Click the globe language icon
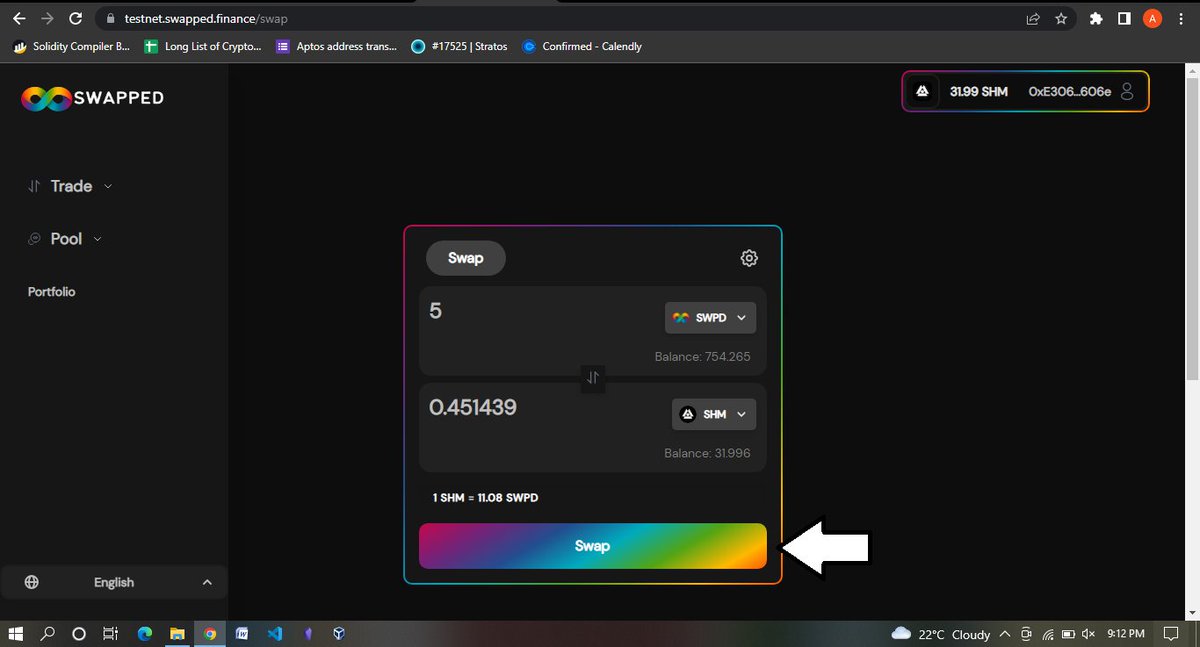Viewport: 1200px width, 647px height. click(32, 582)
